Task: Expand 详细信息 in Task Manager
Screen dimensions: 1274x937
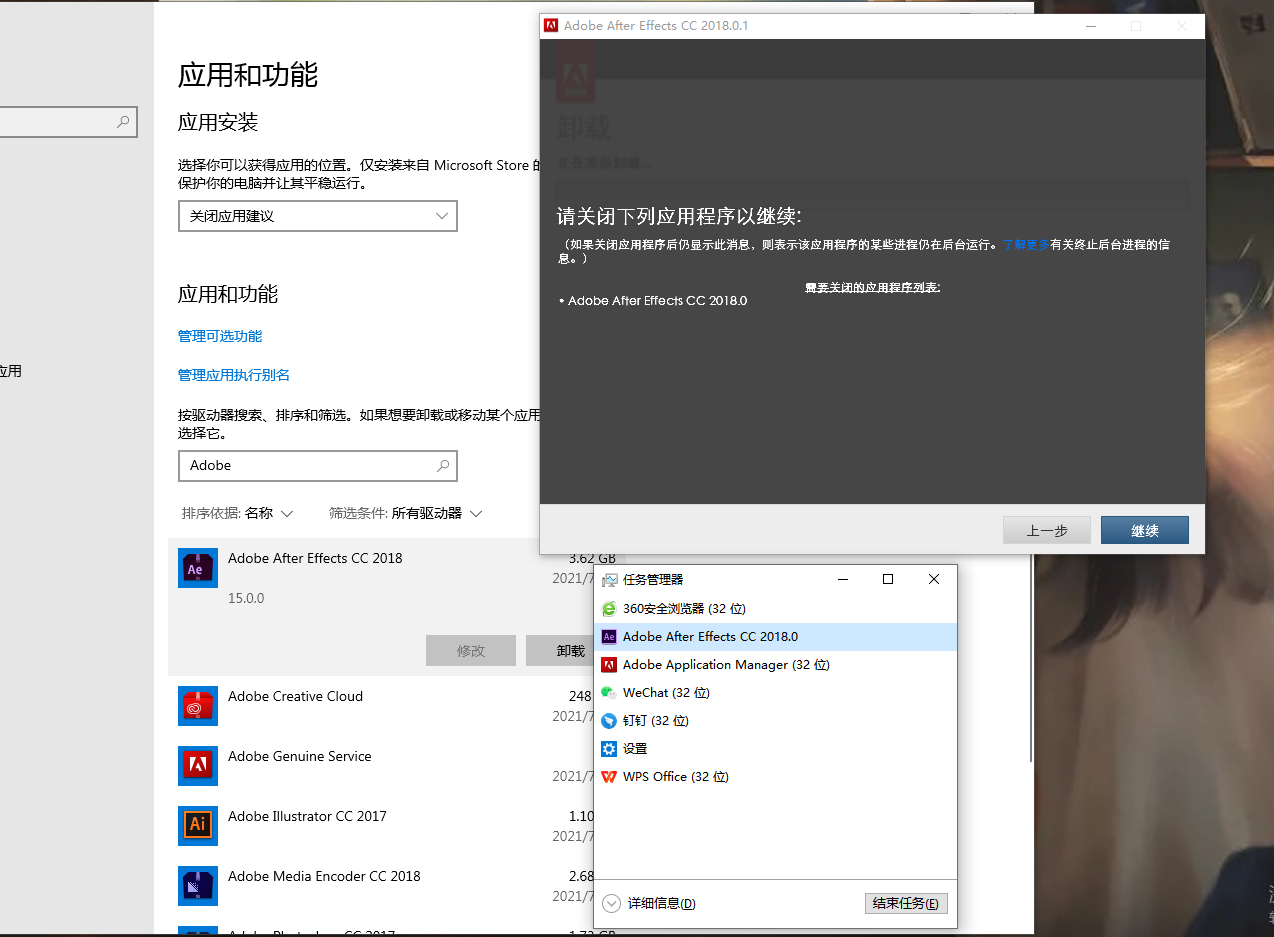Action: pos(650,903)
